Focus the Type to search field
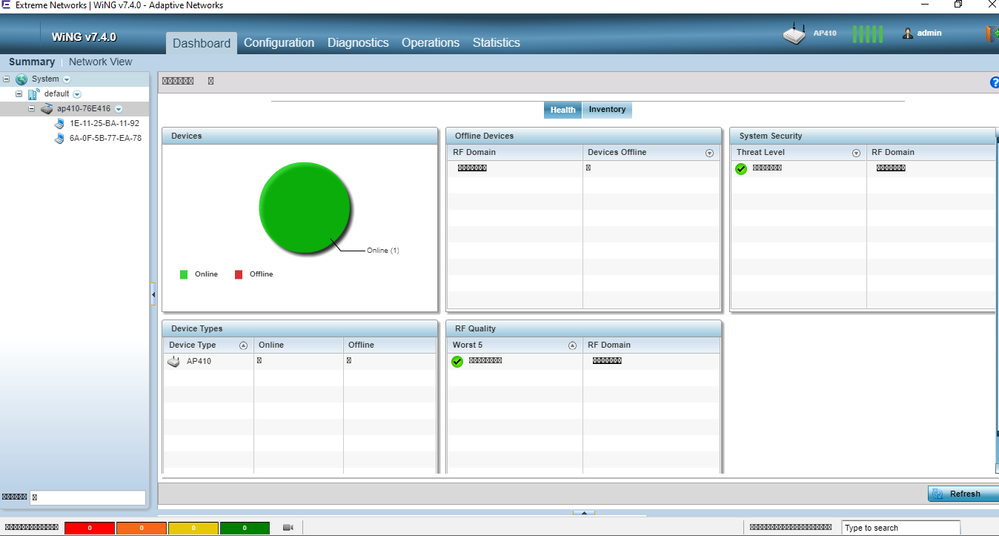The image size is (999, 536). (x=900, y=528)
